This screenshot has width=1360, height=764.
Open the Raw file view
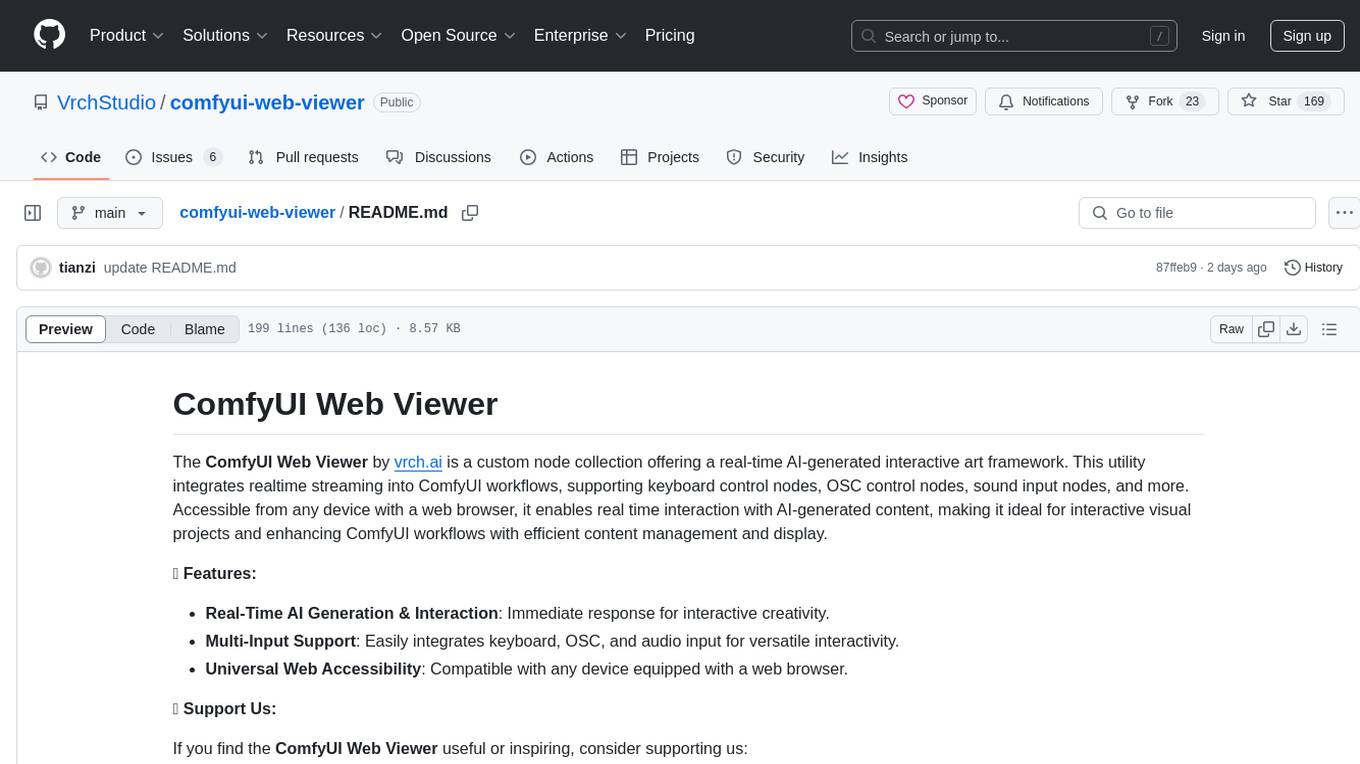[1231, 329]
